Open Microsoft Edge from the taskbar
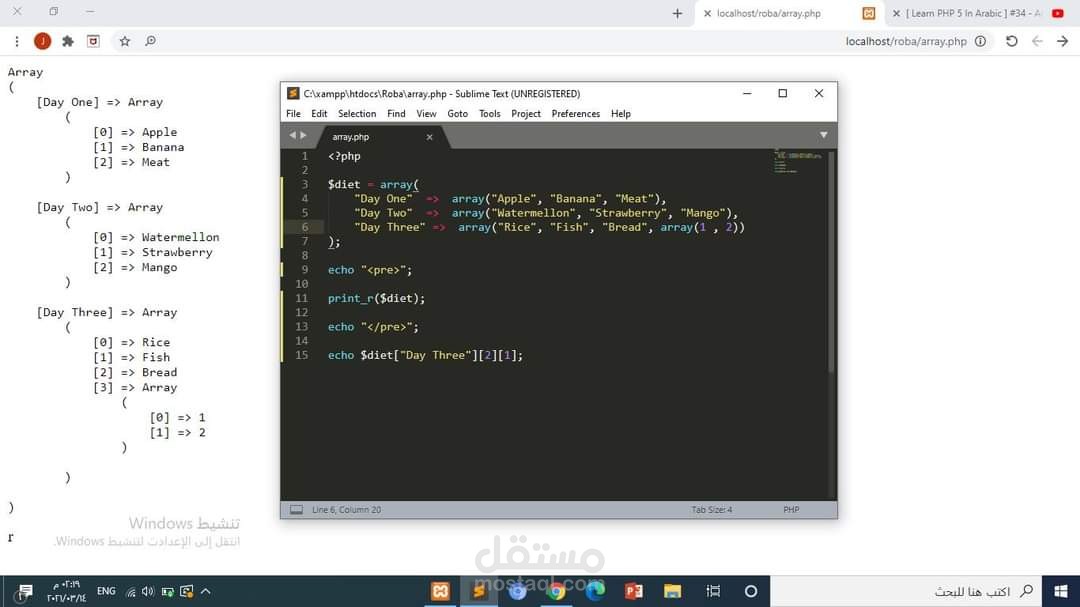 pyautogui.click(x=595, y=591)
